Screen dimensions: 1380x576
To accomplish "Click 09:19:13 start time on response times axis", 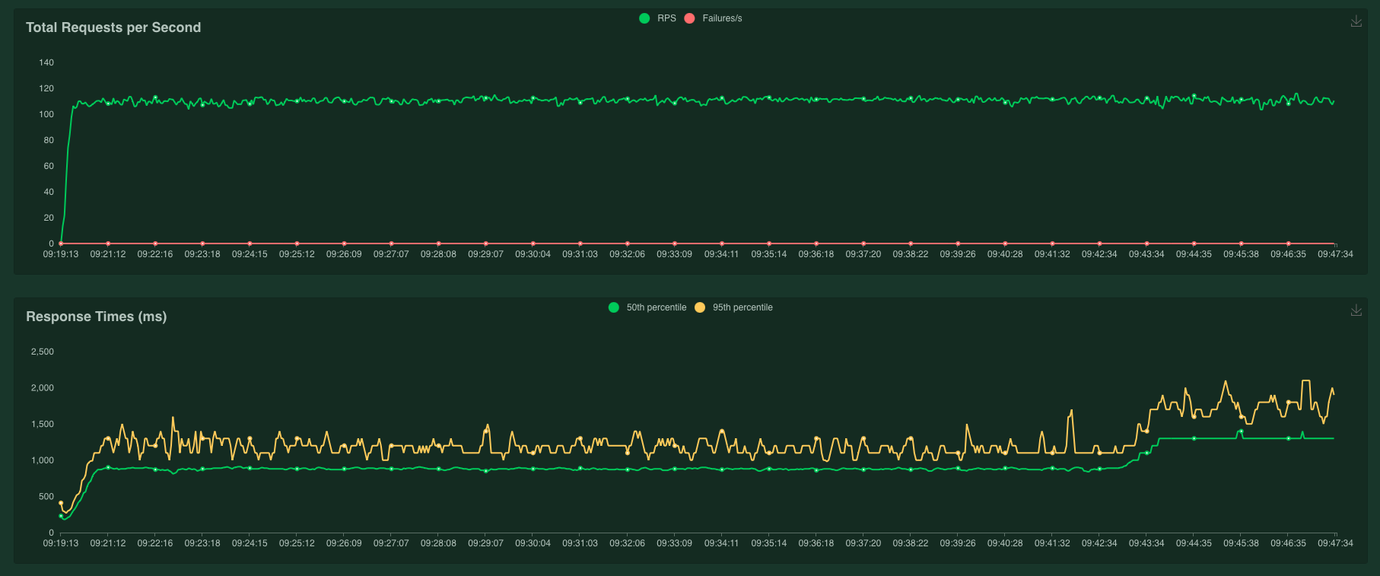I will click(61, 543).
